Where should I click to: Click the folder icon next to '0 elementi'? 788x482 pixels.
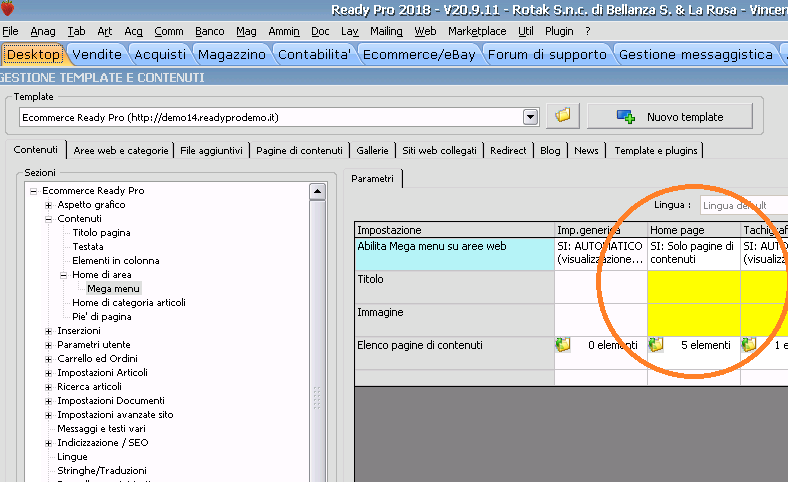tap(563, 345)
